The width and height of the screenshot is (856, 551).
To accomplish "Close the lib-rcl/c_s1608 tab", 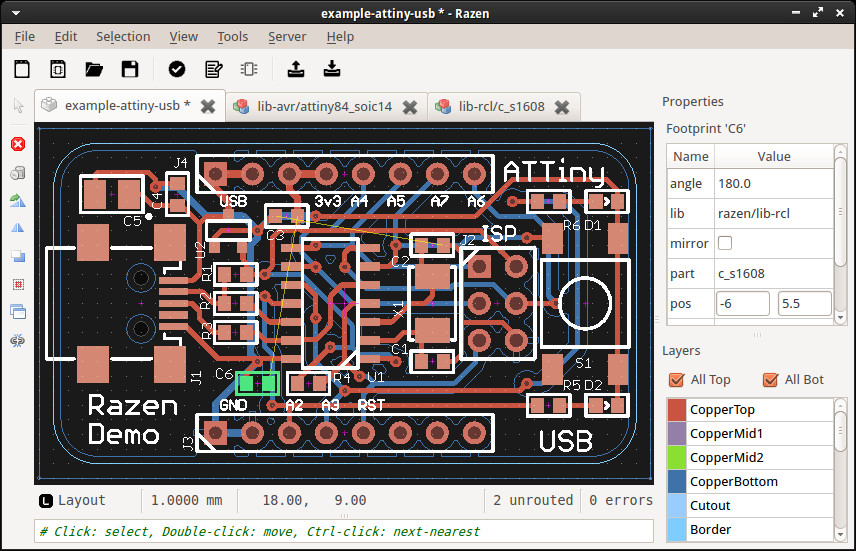I will coord(562,107).
